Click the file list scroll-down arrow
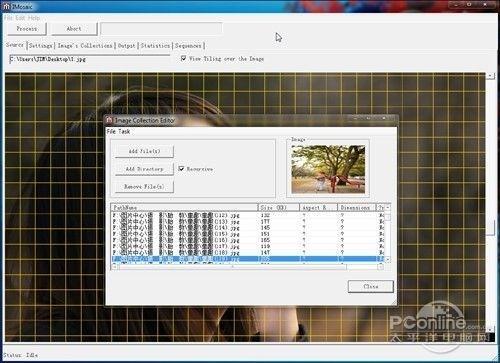 click(388, 259)
